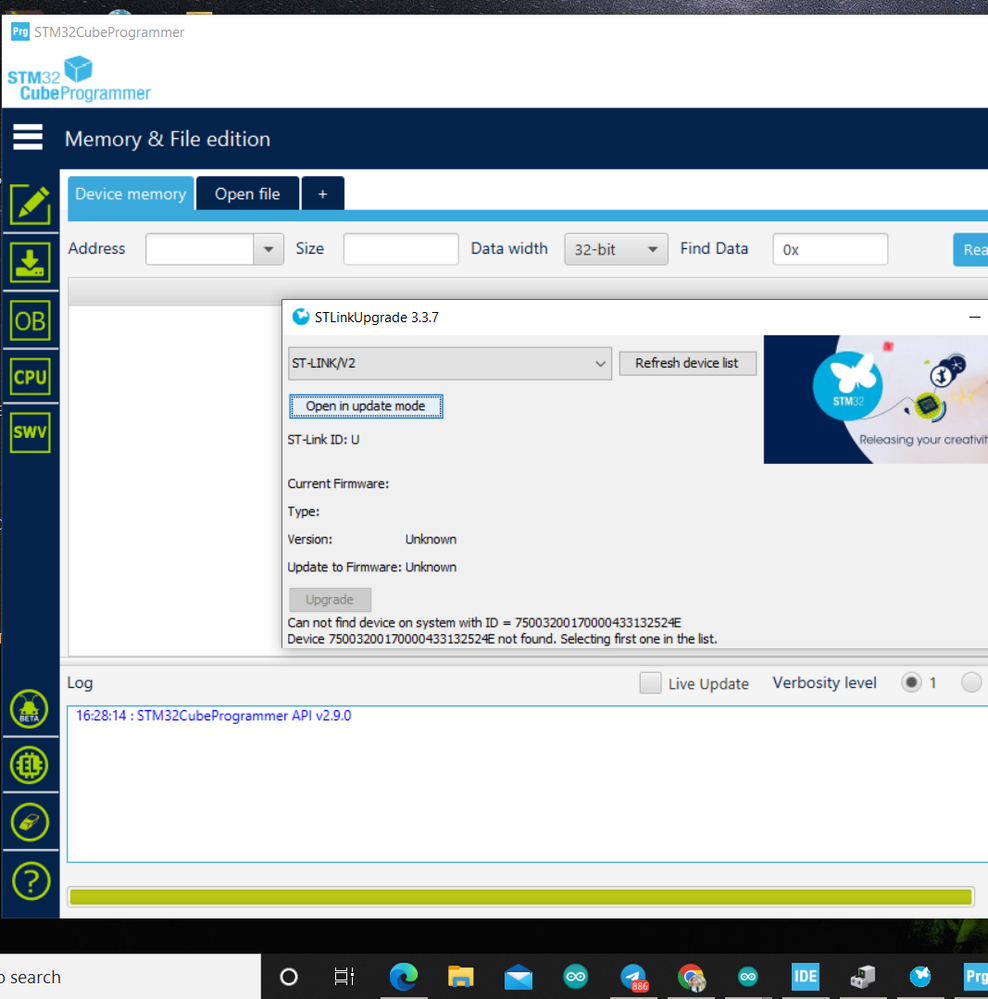Click the Address input field
Screen dimensions: 988x999
[x=200, y=249]
